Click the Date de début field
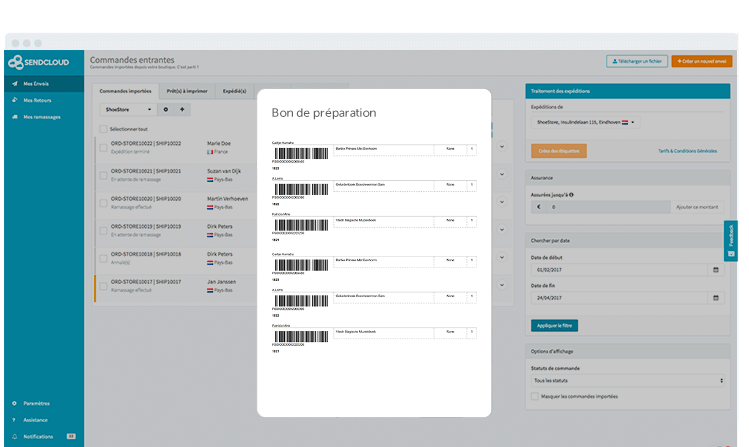 [619, 270]
